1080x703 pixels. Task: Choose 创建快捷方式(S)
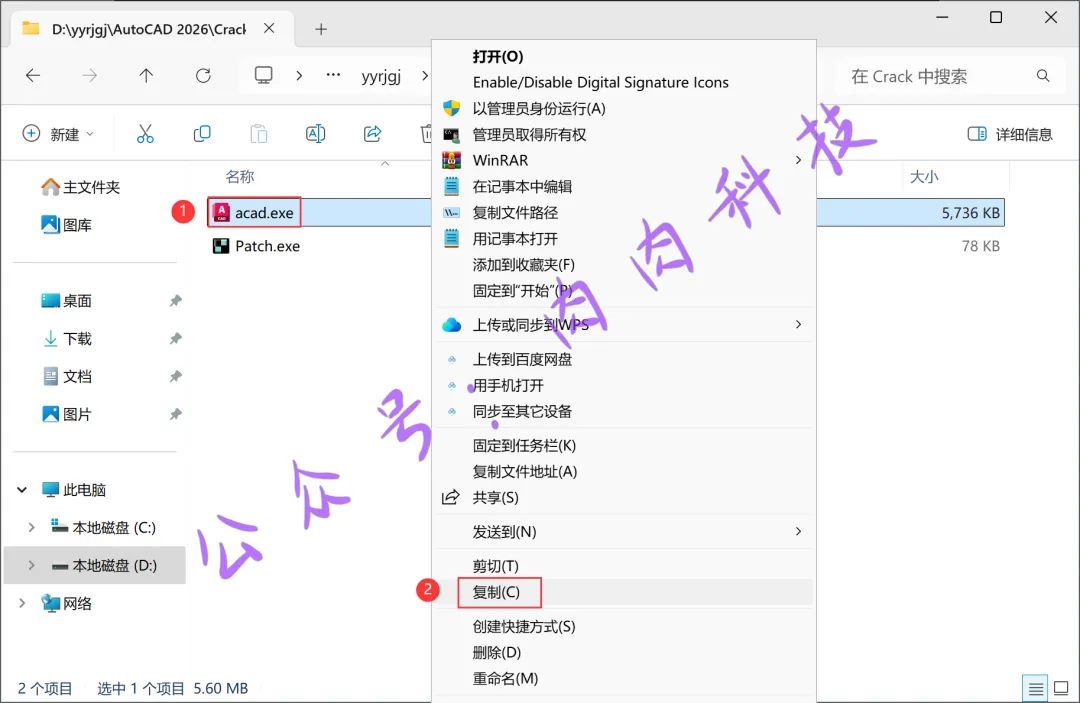click(x=523, y=627)
